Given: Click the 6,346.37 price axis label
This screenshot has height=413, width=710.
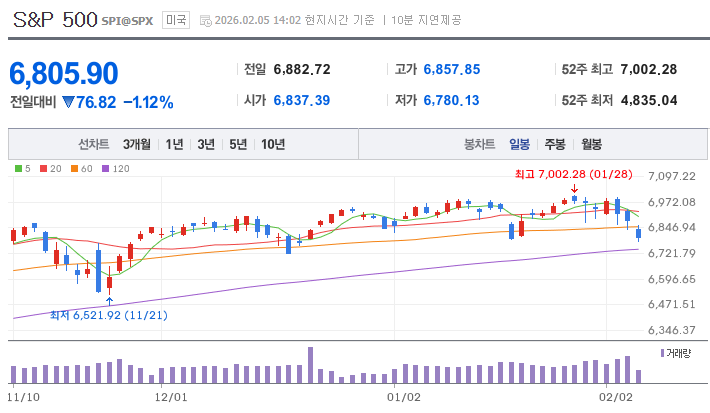Looking at the screenshot, I should coord(672,330).
